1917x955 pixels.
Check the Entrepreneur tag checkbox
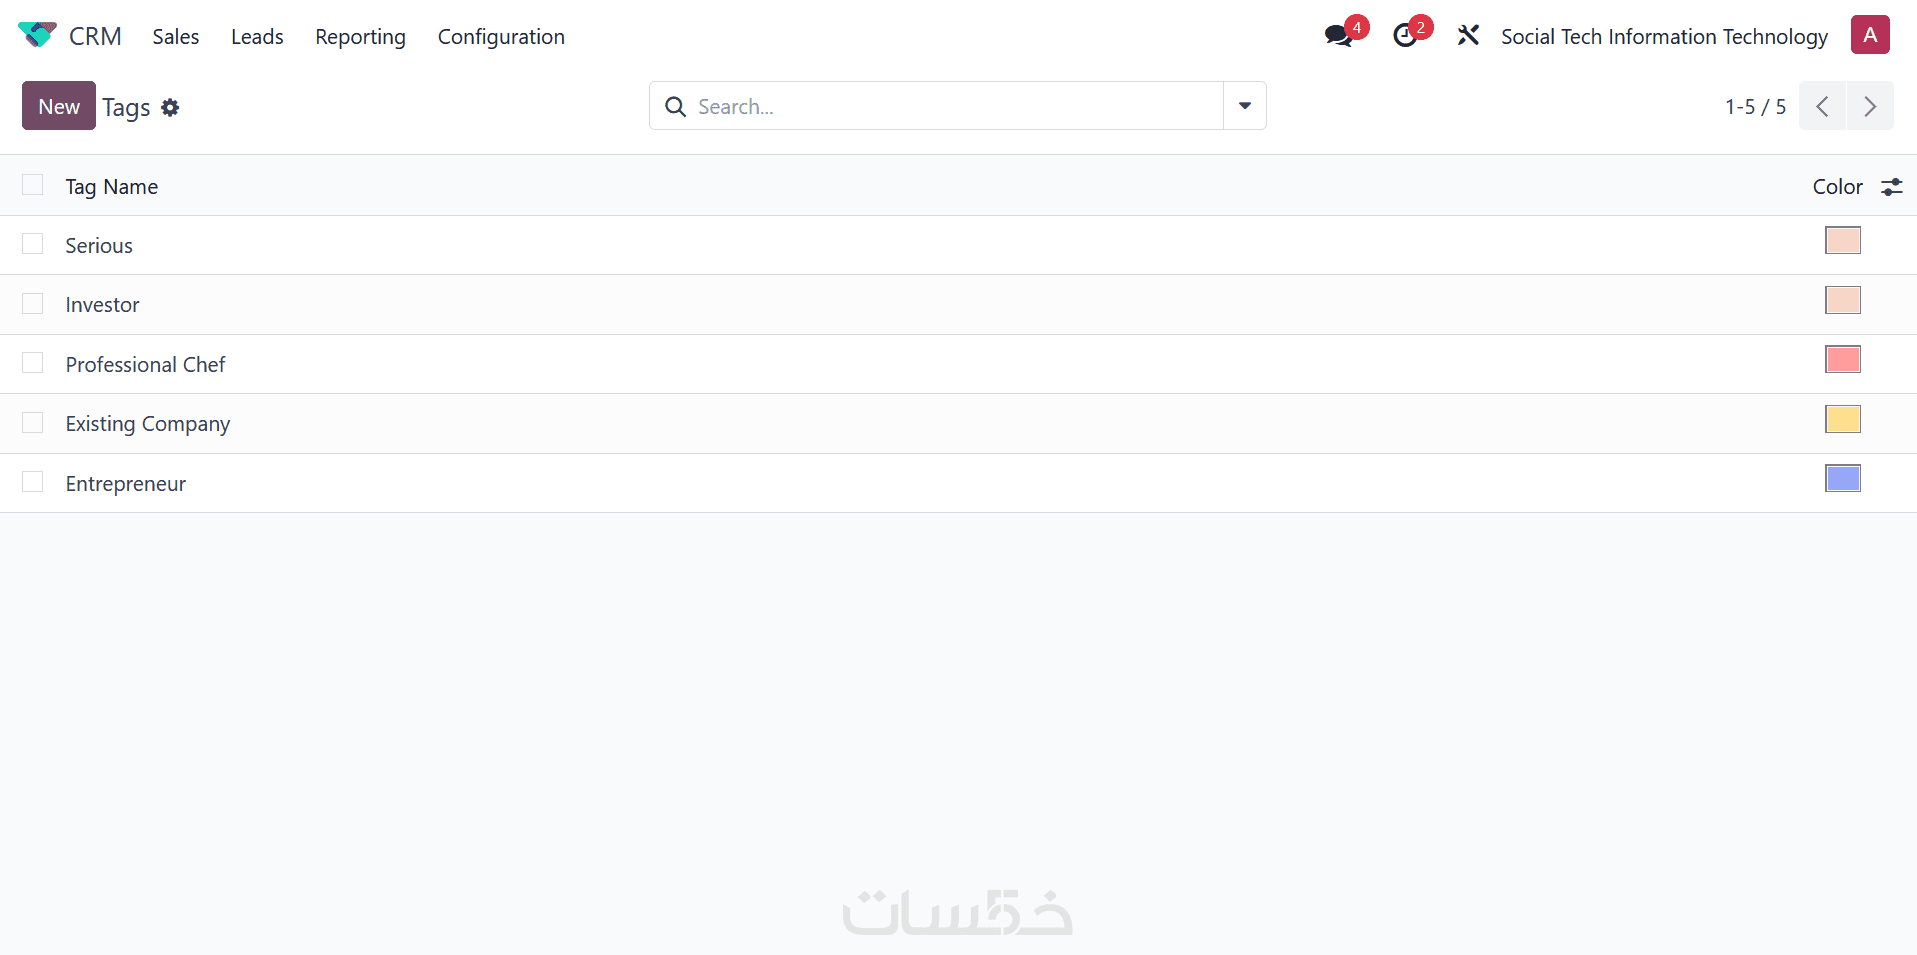click(x=33, y=482)
